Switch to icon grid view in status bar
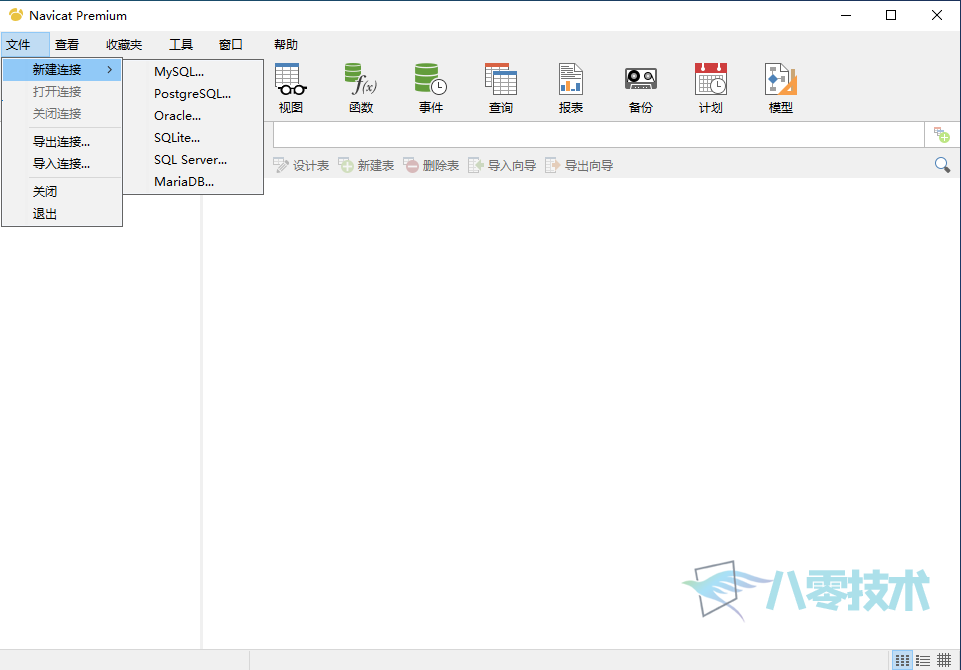 (902, 660)
